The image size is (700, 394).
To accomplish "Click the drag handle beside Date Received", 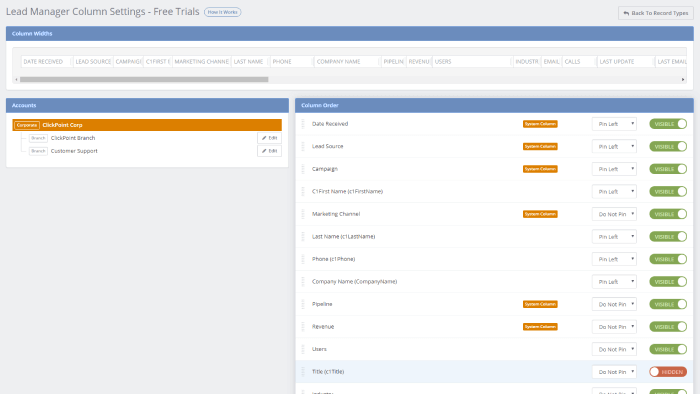I will point(303,124).
